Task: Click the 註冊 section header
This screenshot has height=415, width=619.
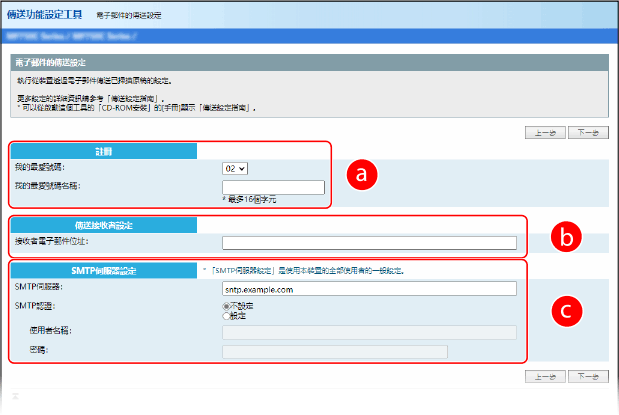Action: [x=103, y=152]
